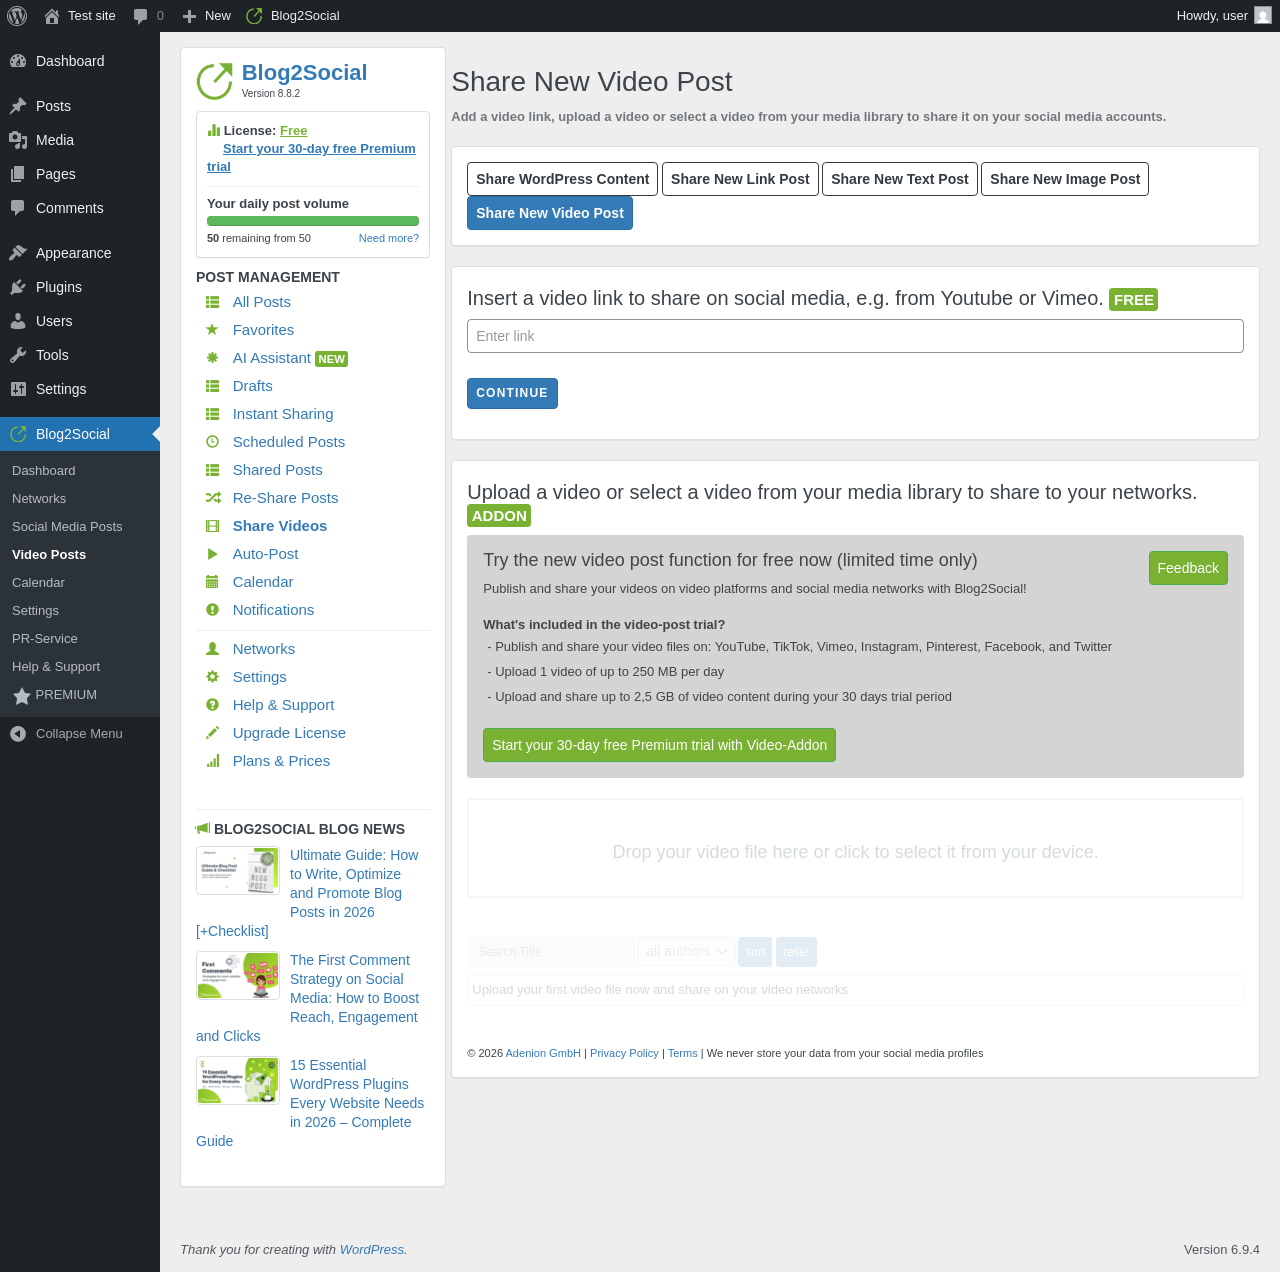The width and height of the screenshot is (1280, 1272).
Task: Click the Search Title field
Action: coord(552,952)
